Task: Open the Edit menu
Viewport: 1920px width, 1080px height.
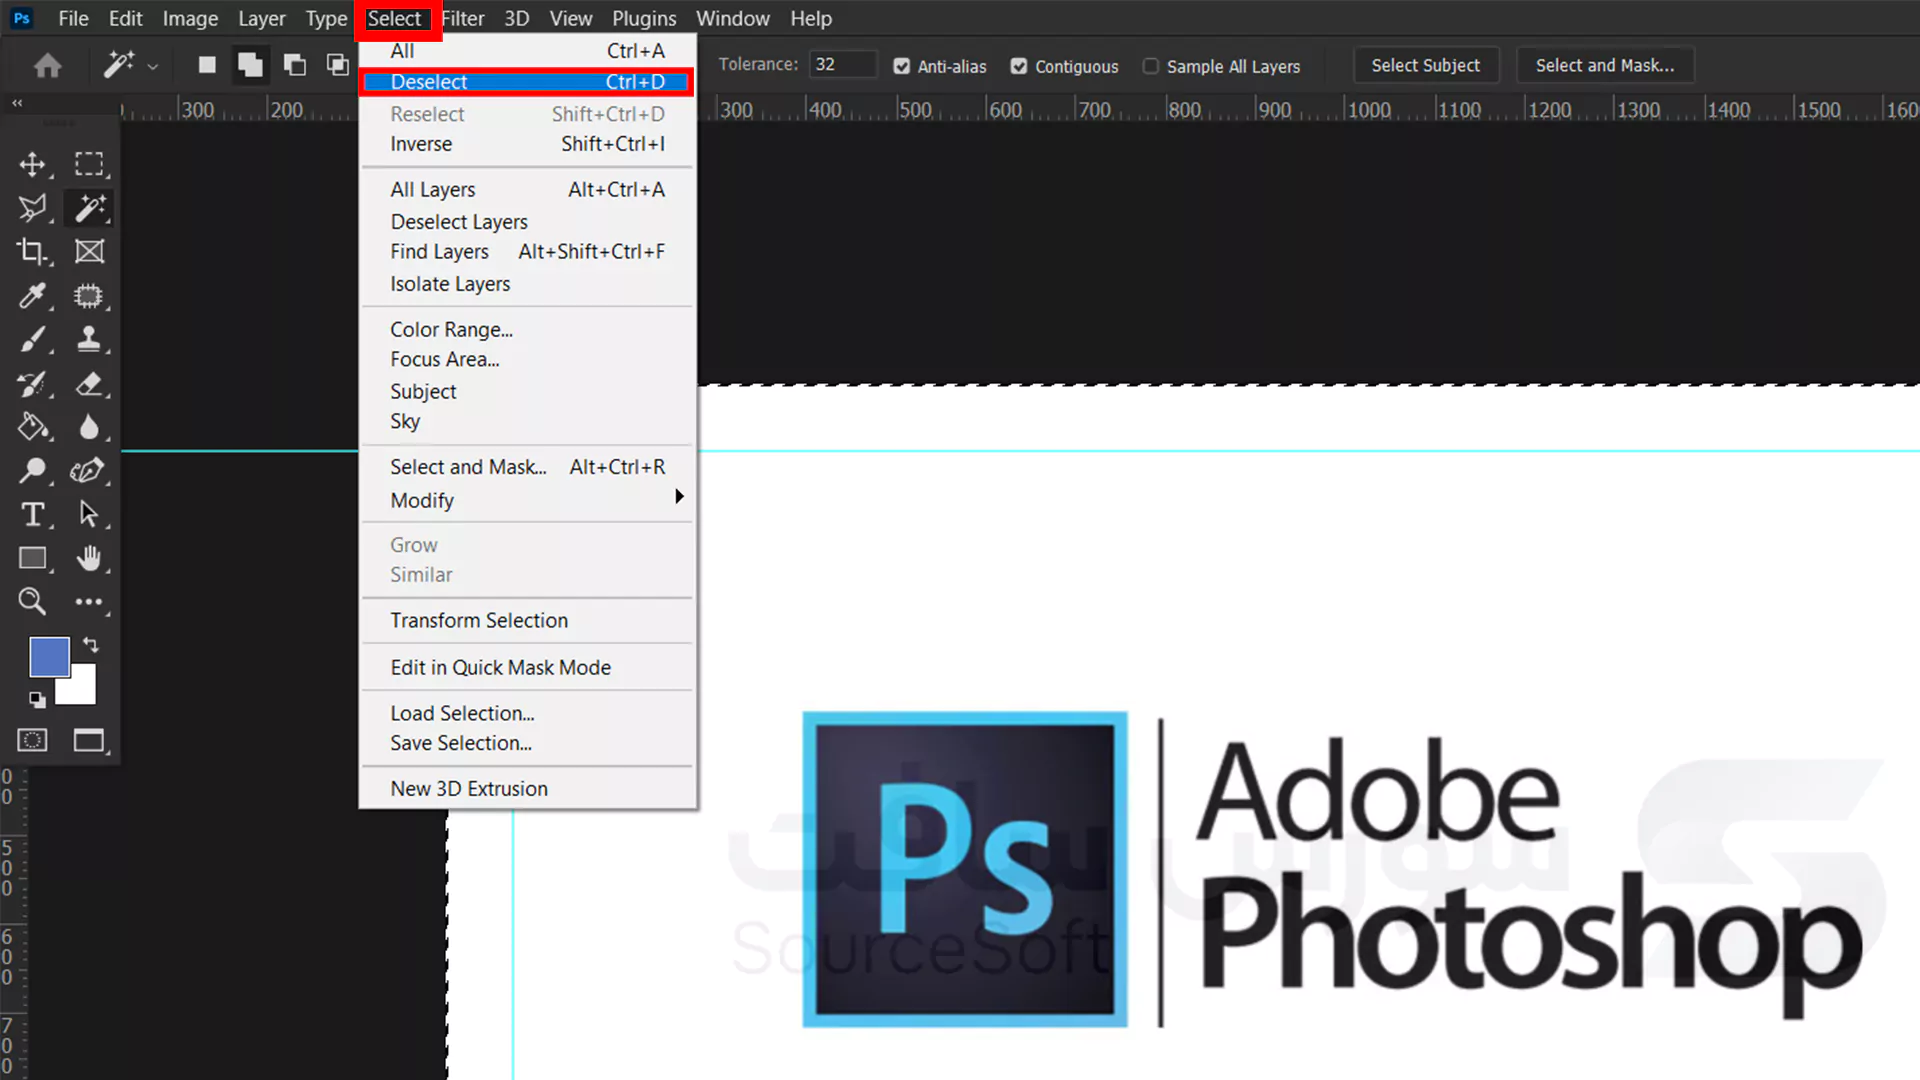Action: coord(126,19)
